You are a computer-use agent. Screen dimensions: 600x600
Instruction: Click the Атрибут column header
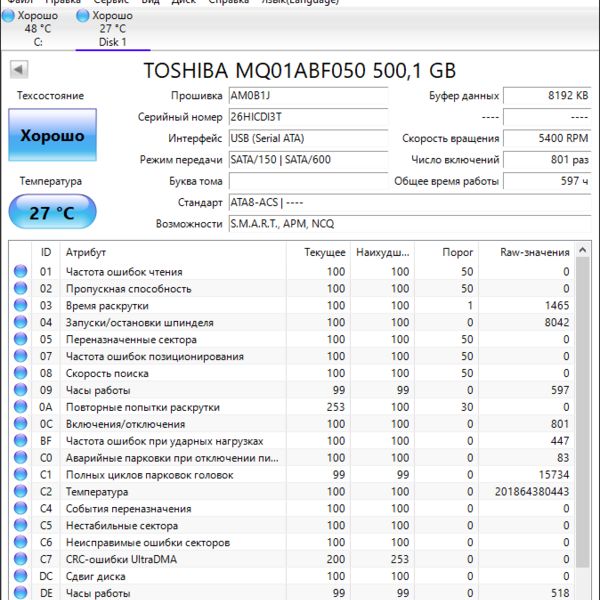(173, 252)
